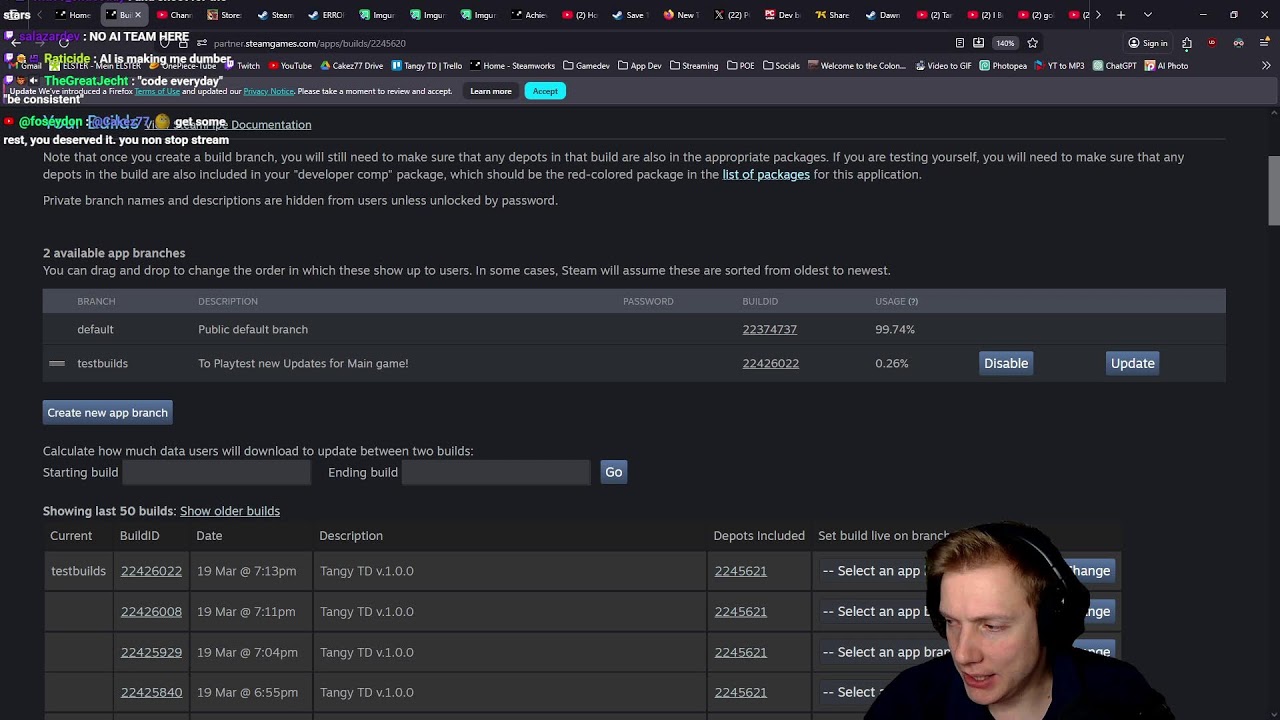Focus the Ending build input field
This screenshot has height=720, width=1280.
click(496, 472)
